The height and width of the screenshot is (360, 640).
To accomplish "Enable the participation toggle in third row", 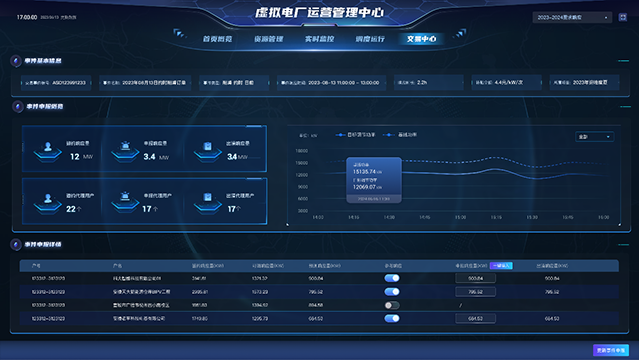I will [392, 305].
